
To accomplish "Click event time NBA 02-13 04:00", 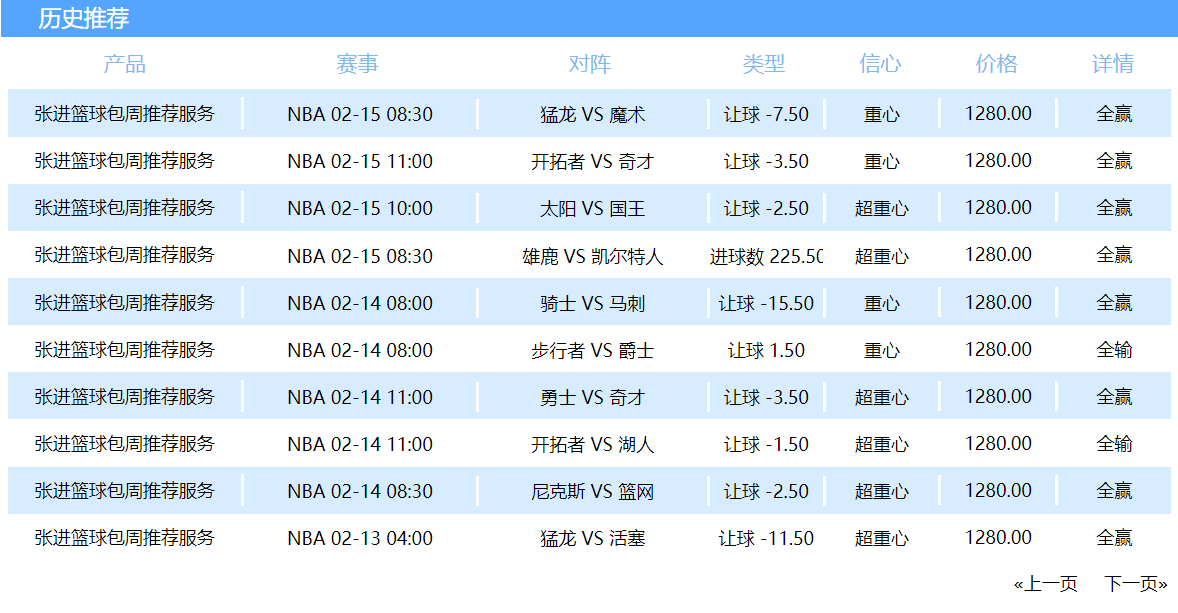I will click(x=360, y=538).
